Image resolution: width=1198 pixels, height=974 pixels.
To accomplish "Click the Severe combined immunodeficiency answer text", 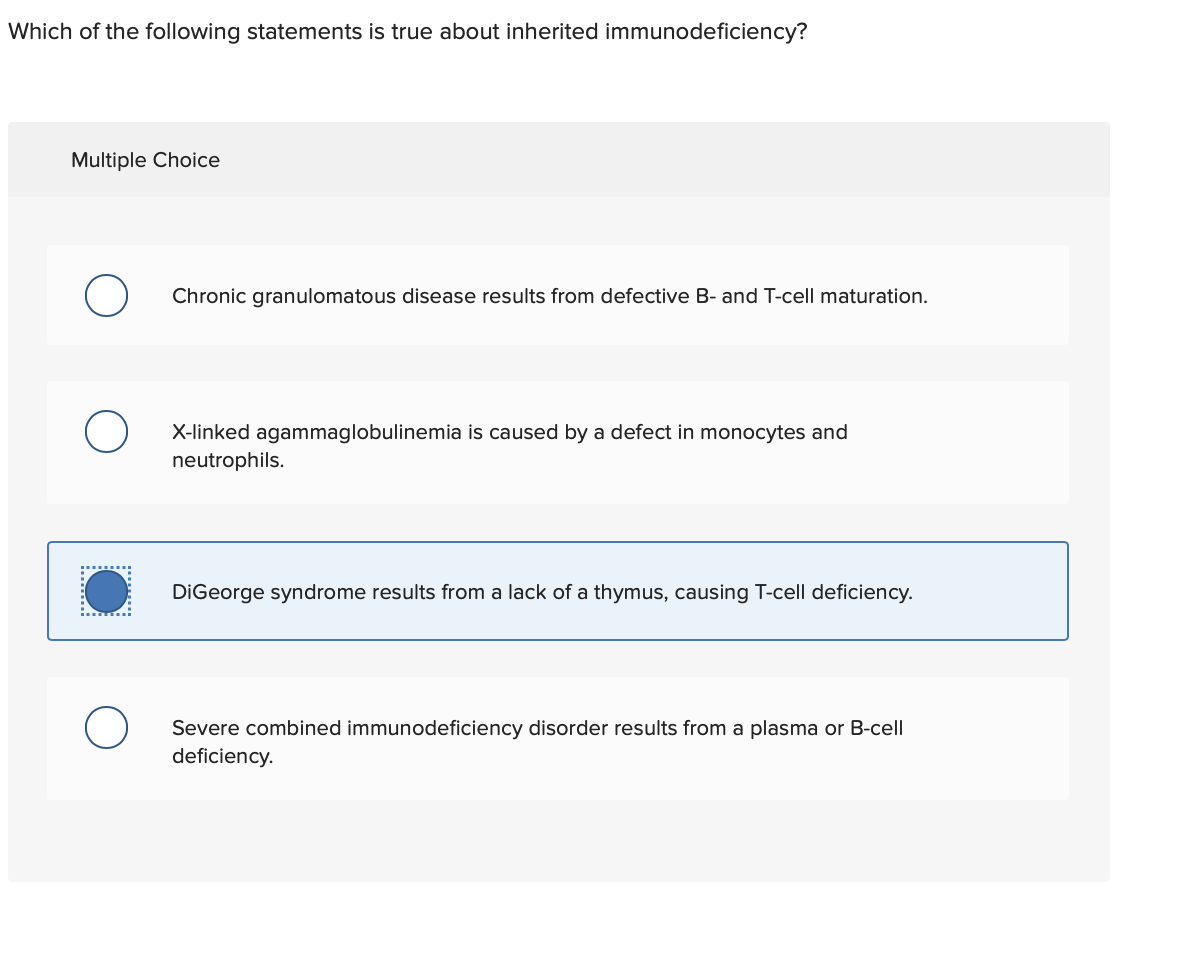I will [x=536, y=728].
